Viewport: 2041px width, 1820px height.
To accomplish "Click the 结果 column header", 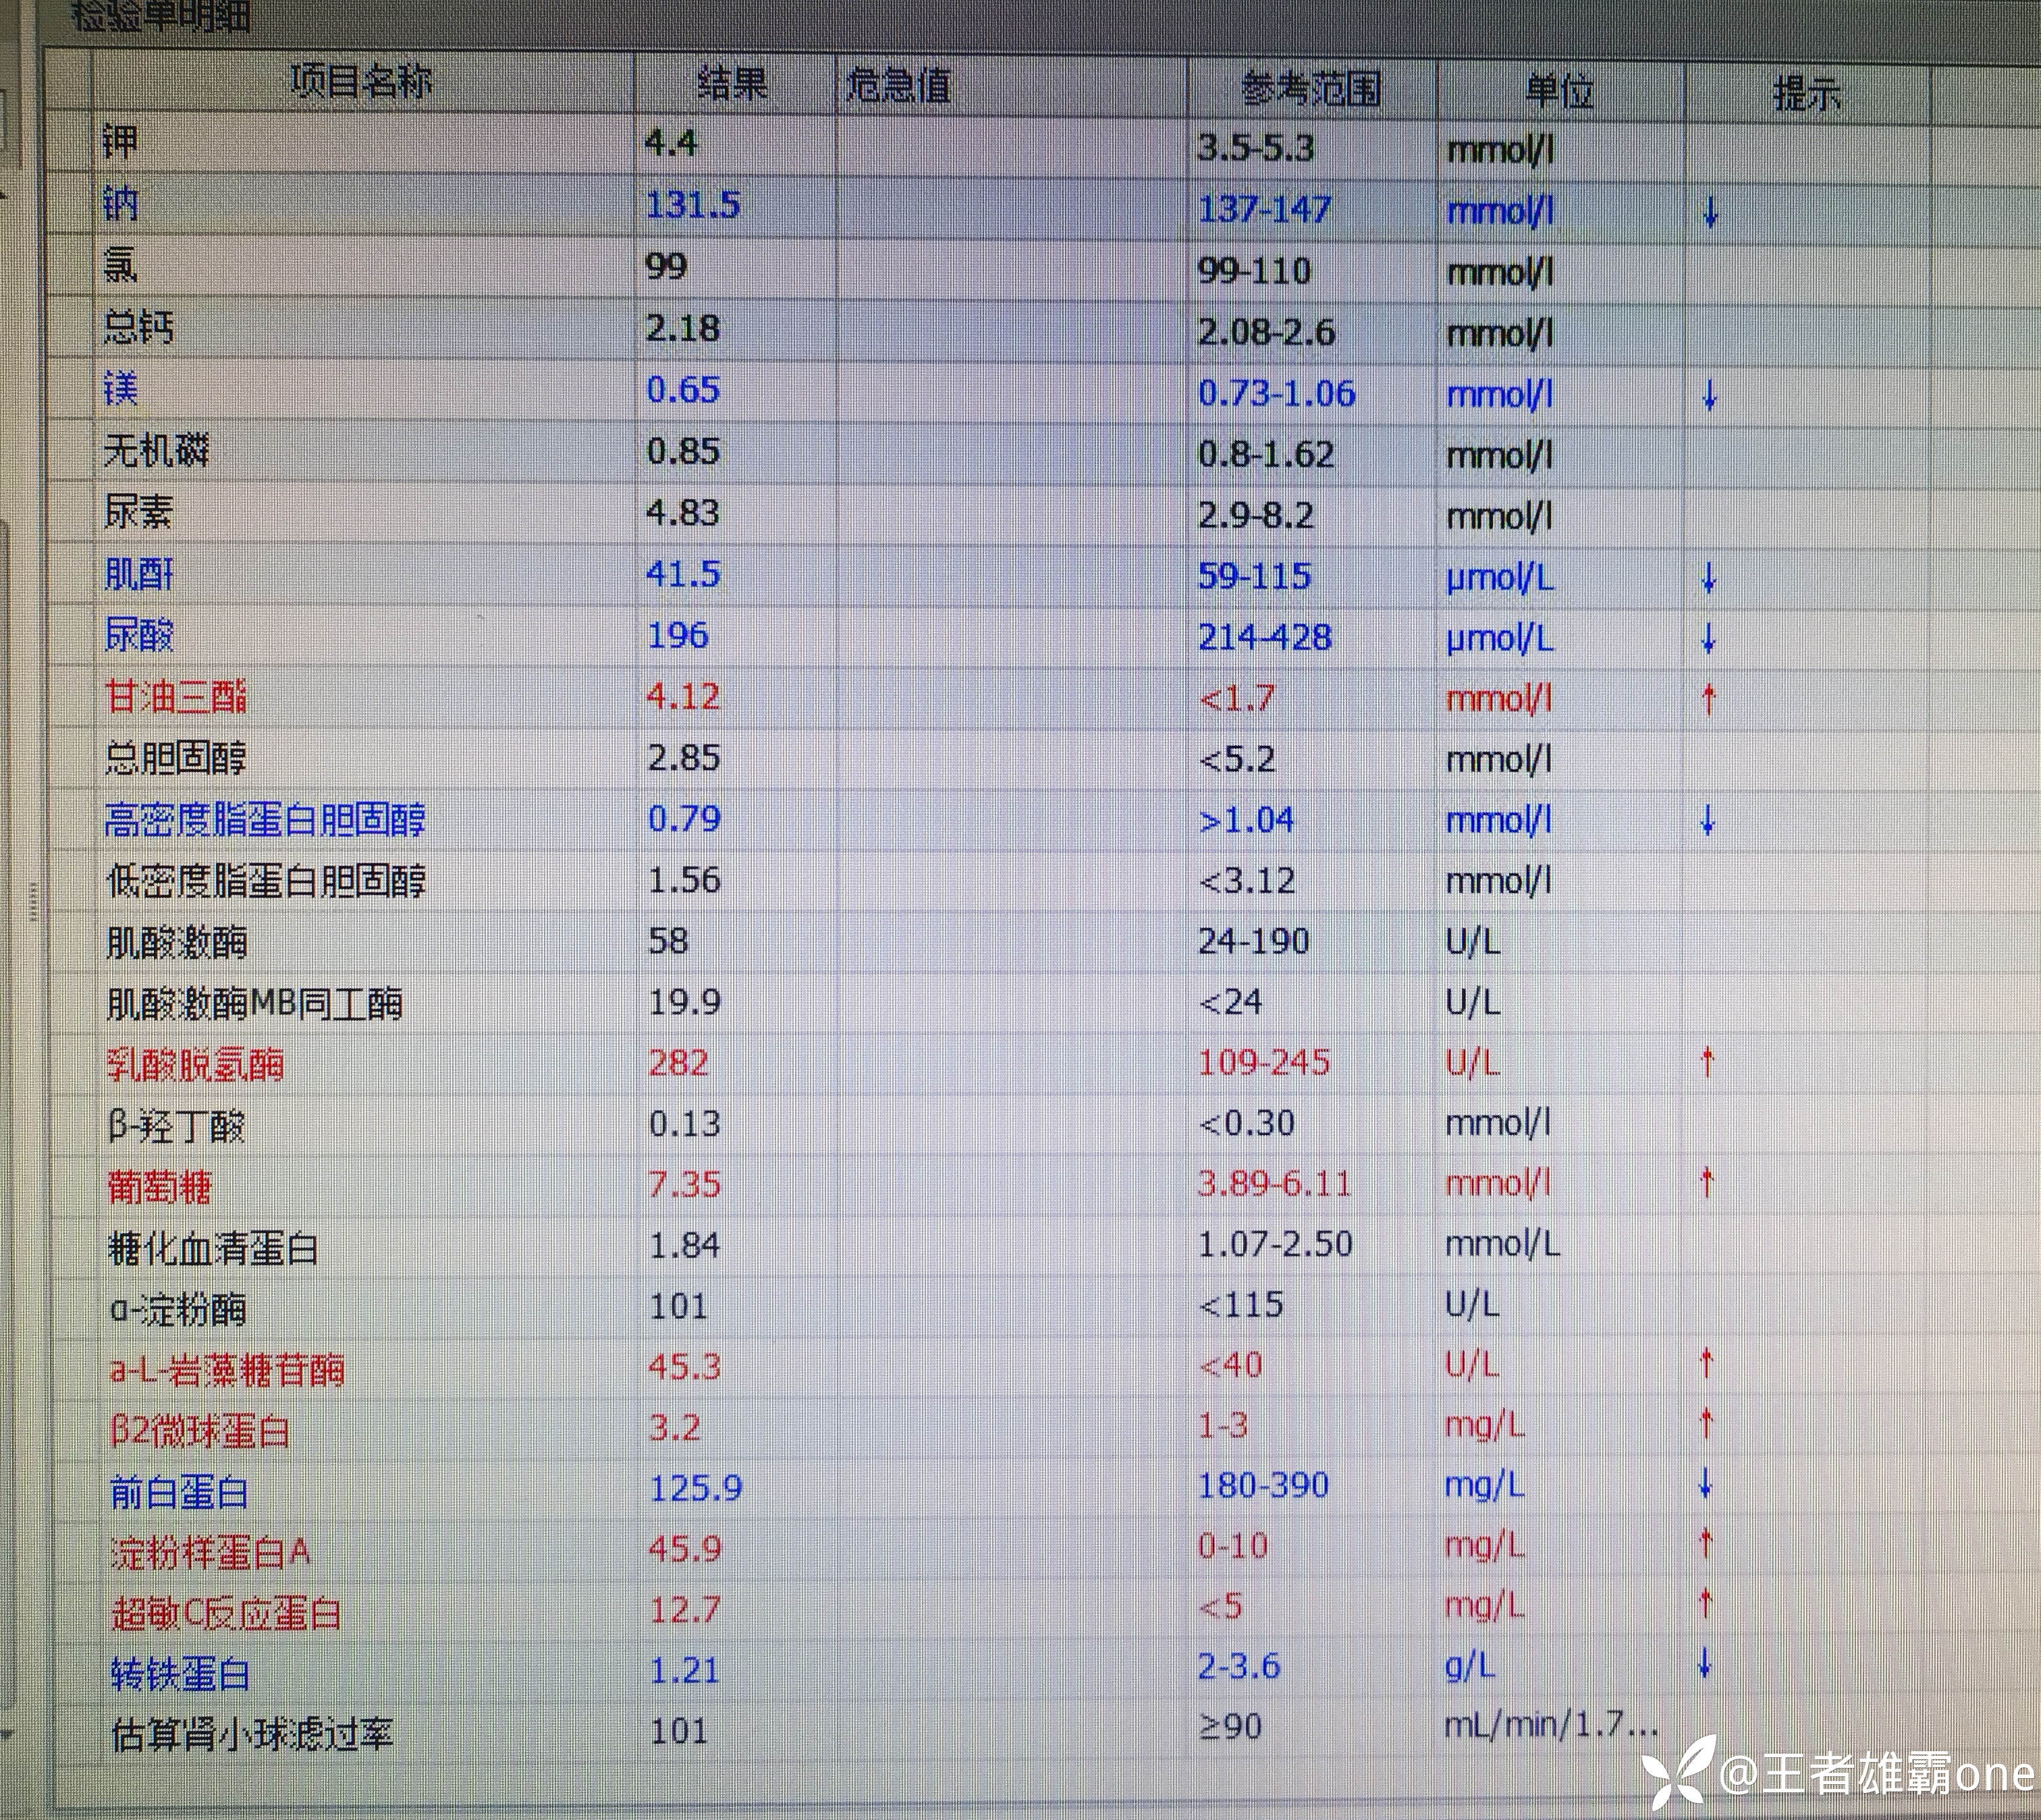I will point(732,85).
